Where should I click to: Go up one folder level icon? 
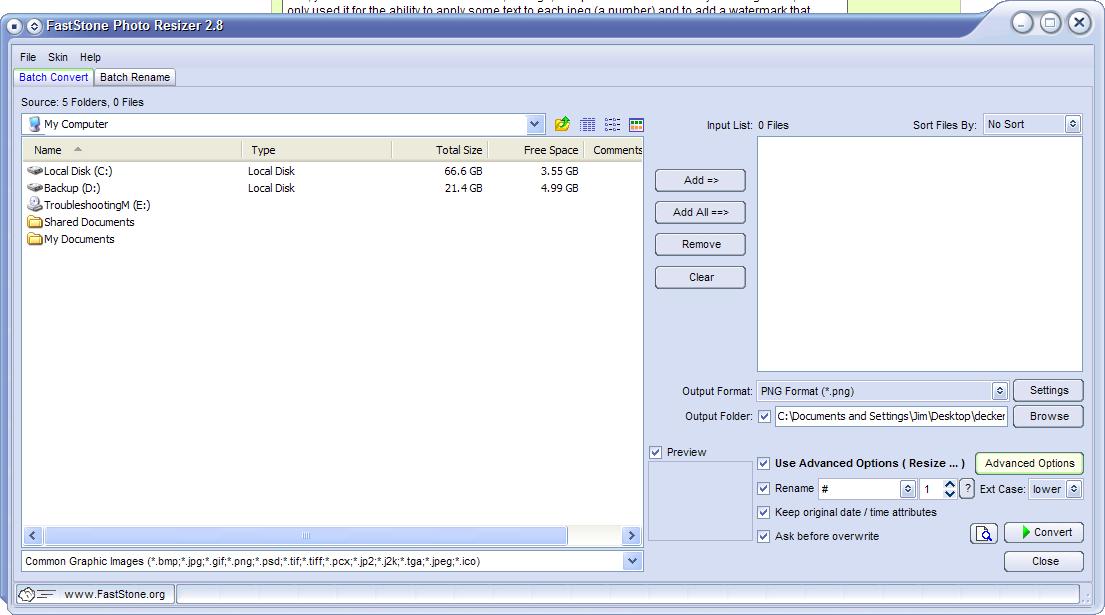[562, 125]
